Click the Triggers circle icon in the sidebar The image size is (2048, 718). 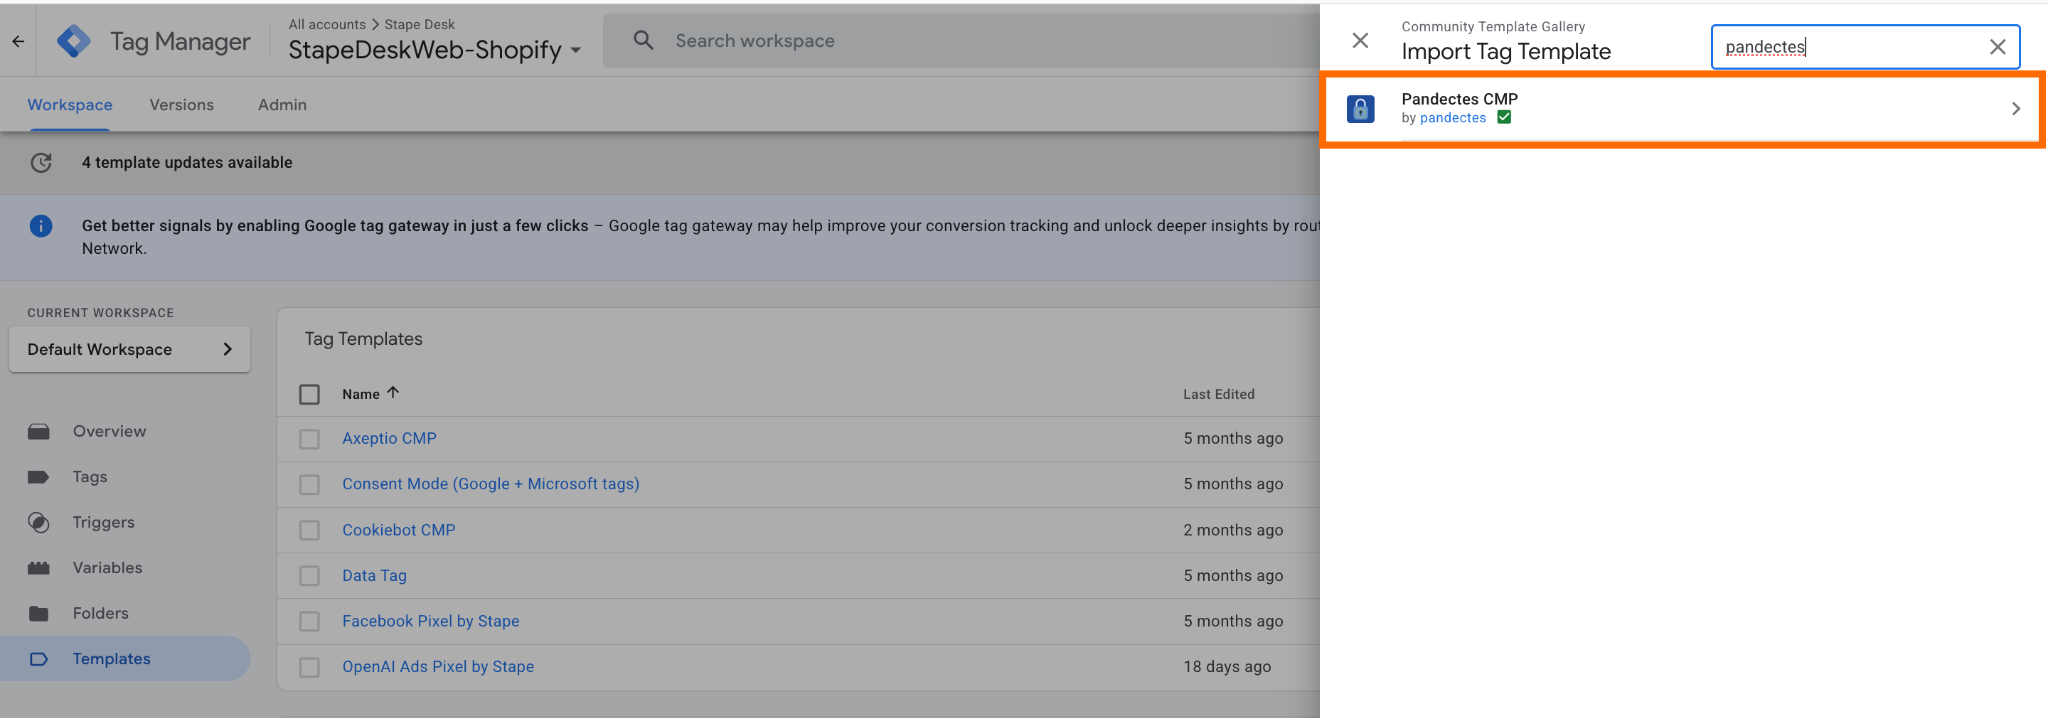click(39, 522)
